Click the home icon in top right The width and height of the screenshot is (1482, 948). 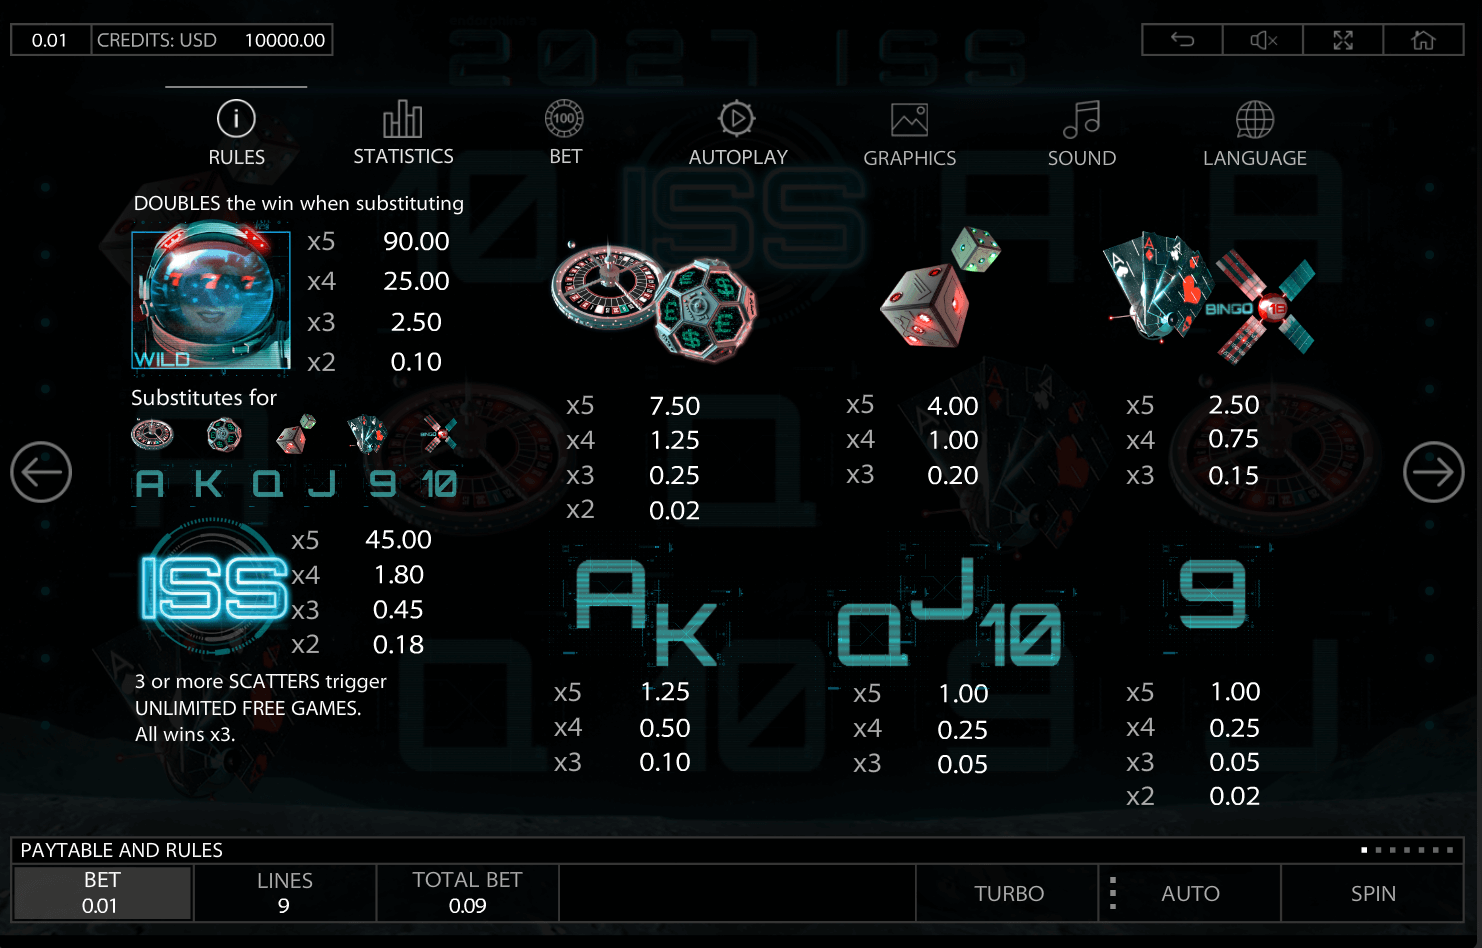(1423, 40)
